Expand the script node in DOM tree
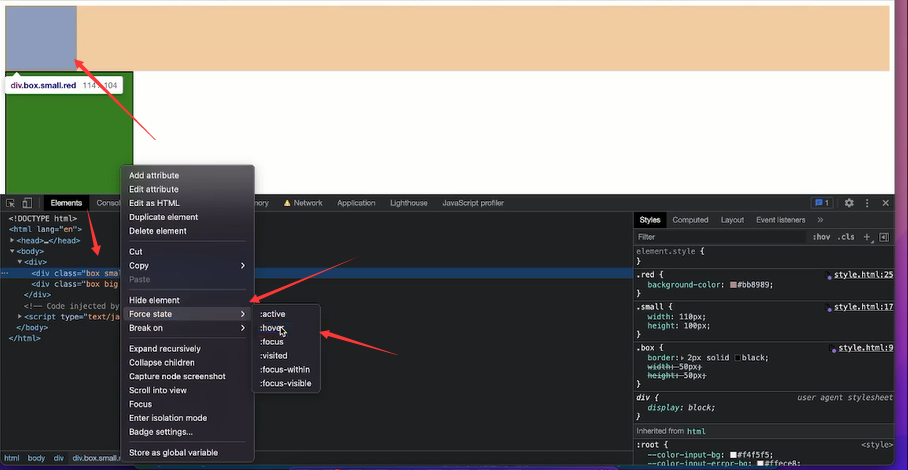The width and height of the screenshot is (908, 470). (x=20, y=317)
